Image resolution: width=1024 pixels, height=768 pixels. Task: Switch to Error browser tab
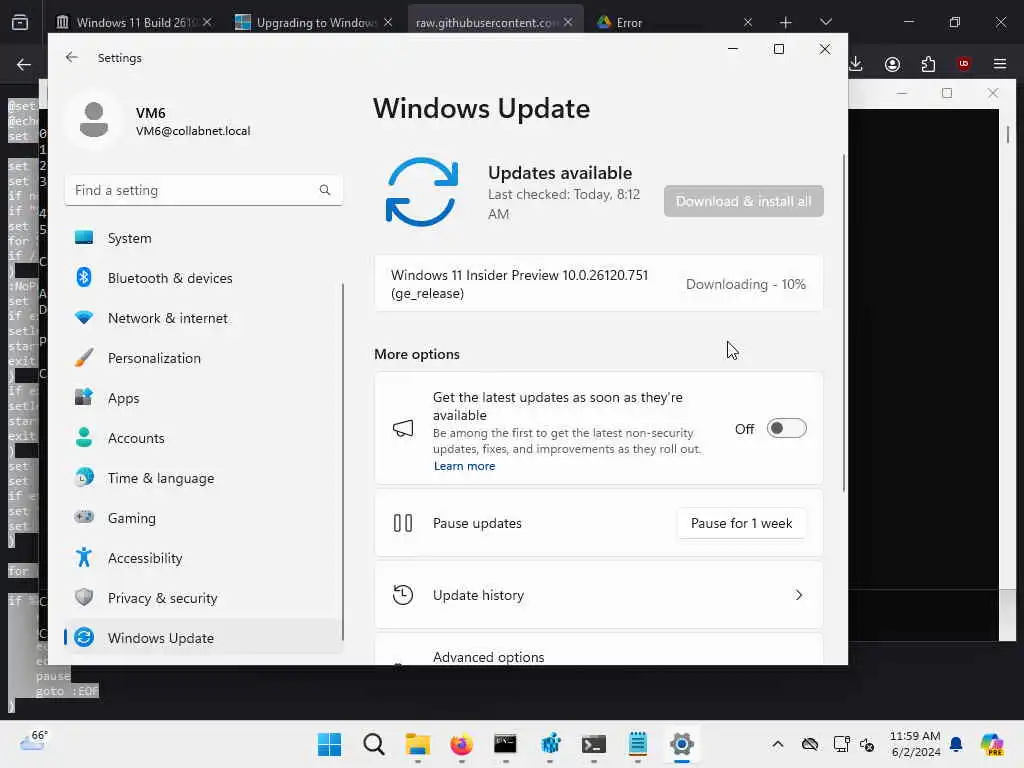[675, 22]
